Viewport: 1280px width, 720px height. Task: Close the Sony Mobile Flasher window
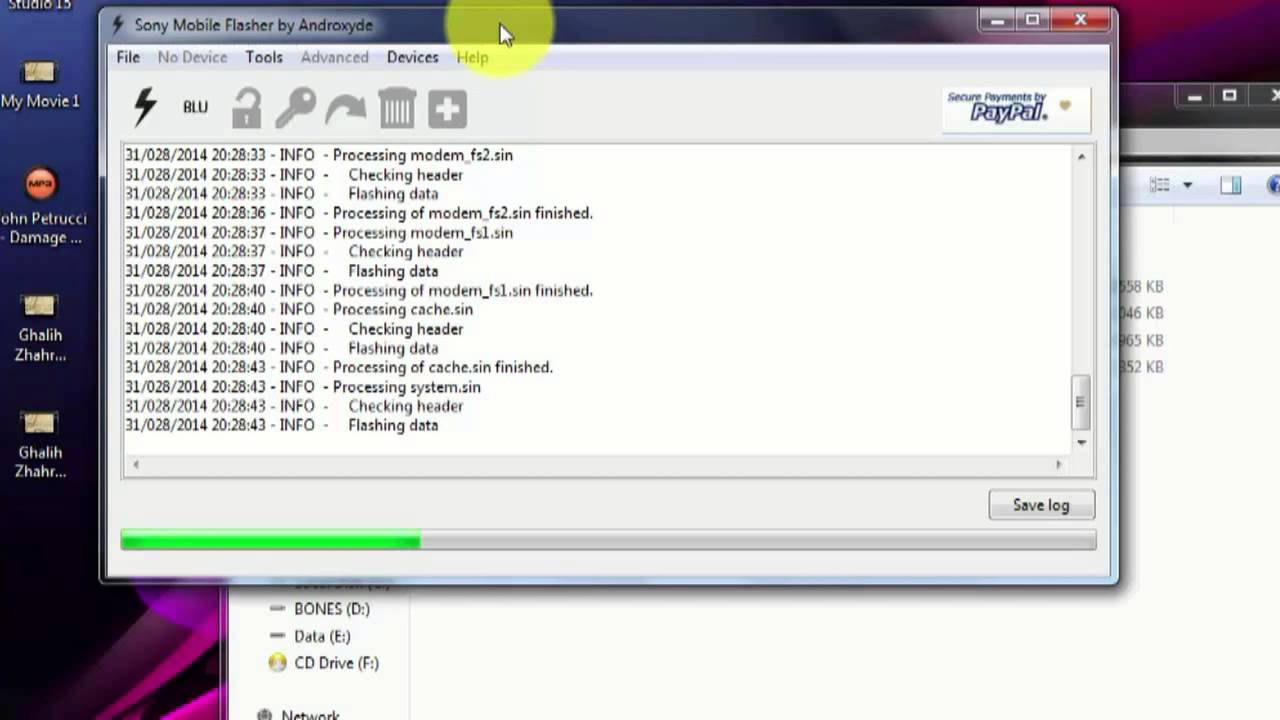(x=1081, y=20)
